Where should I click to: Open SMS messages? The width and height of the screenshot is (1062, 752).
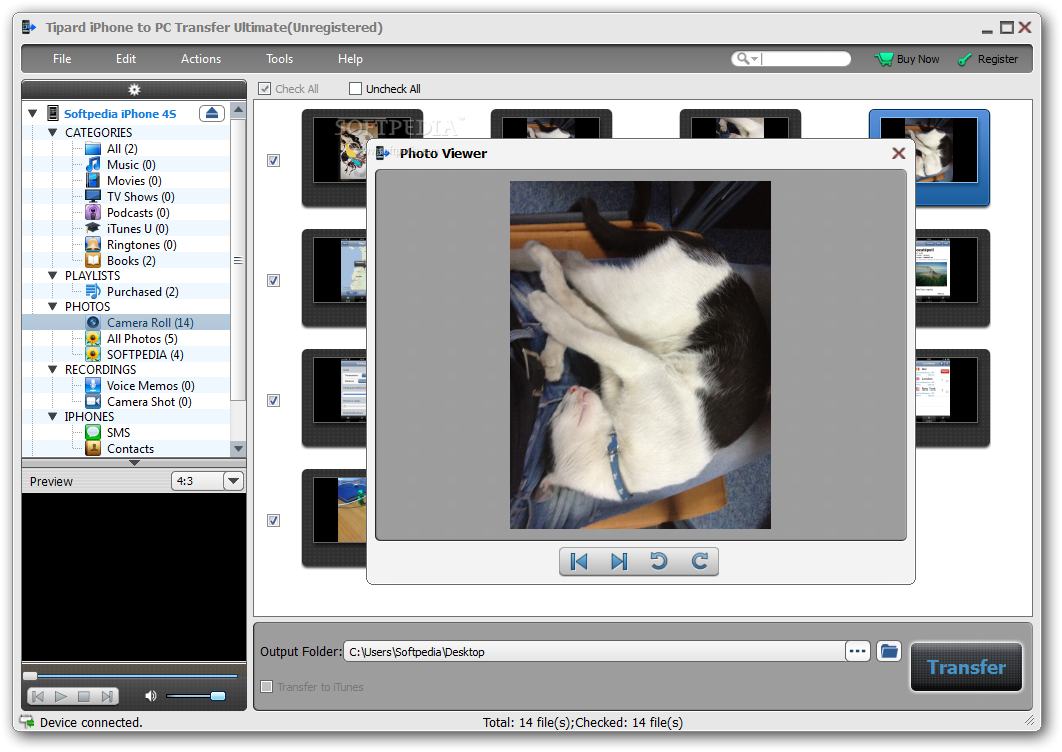click(118, 432)
